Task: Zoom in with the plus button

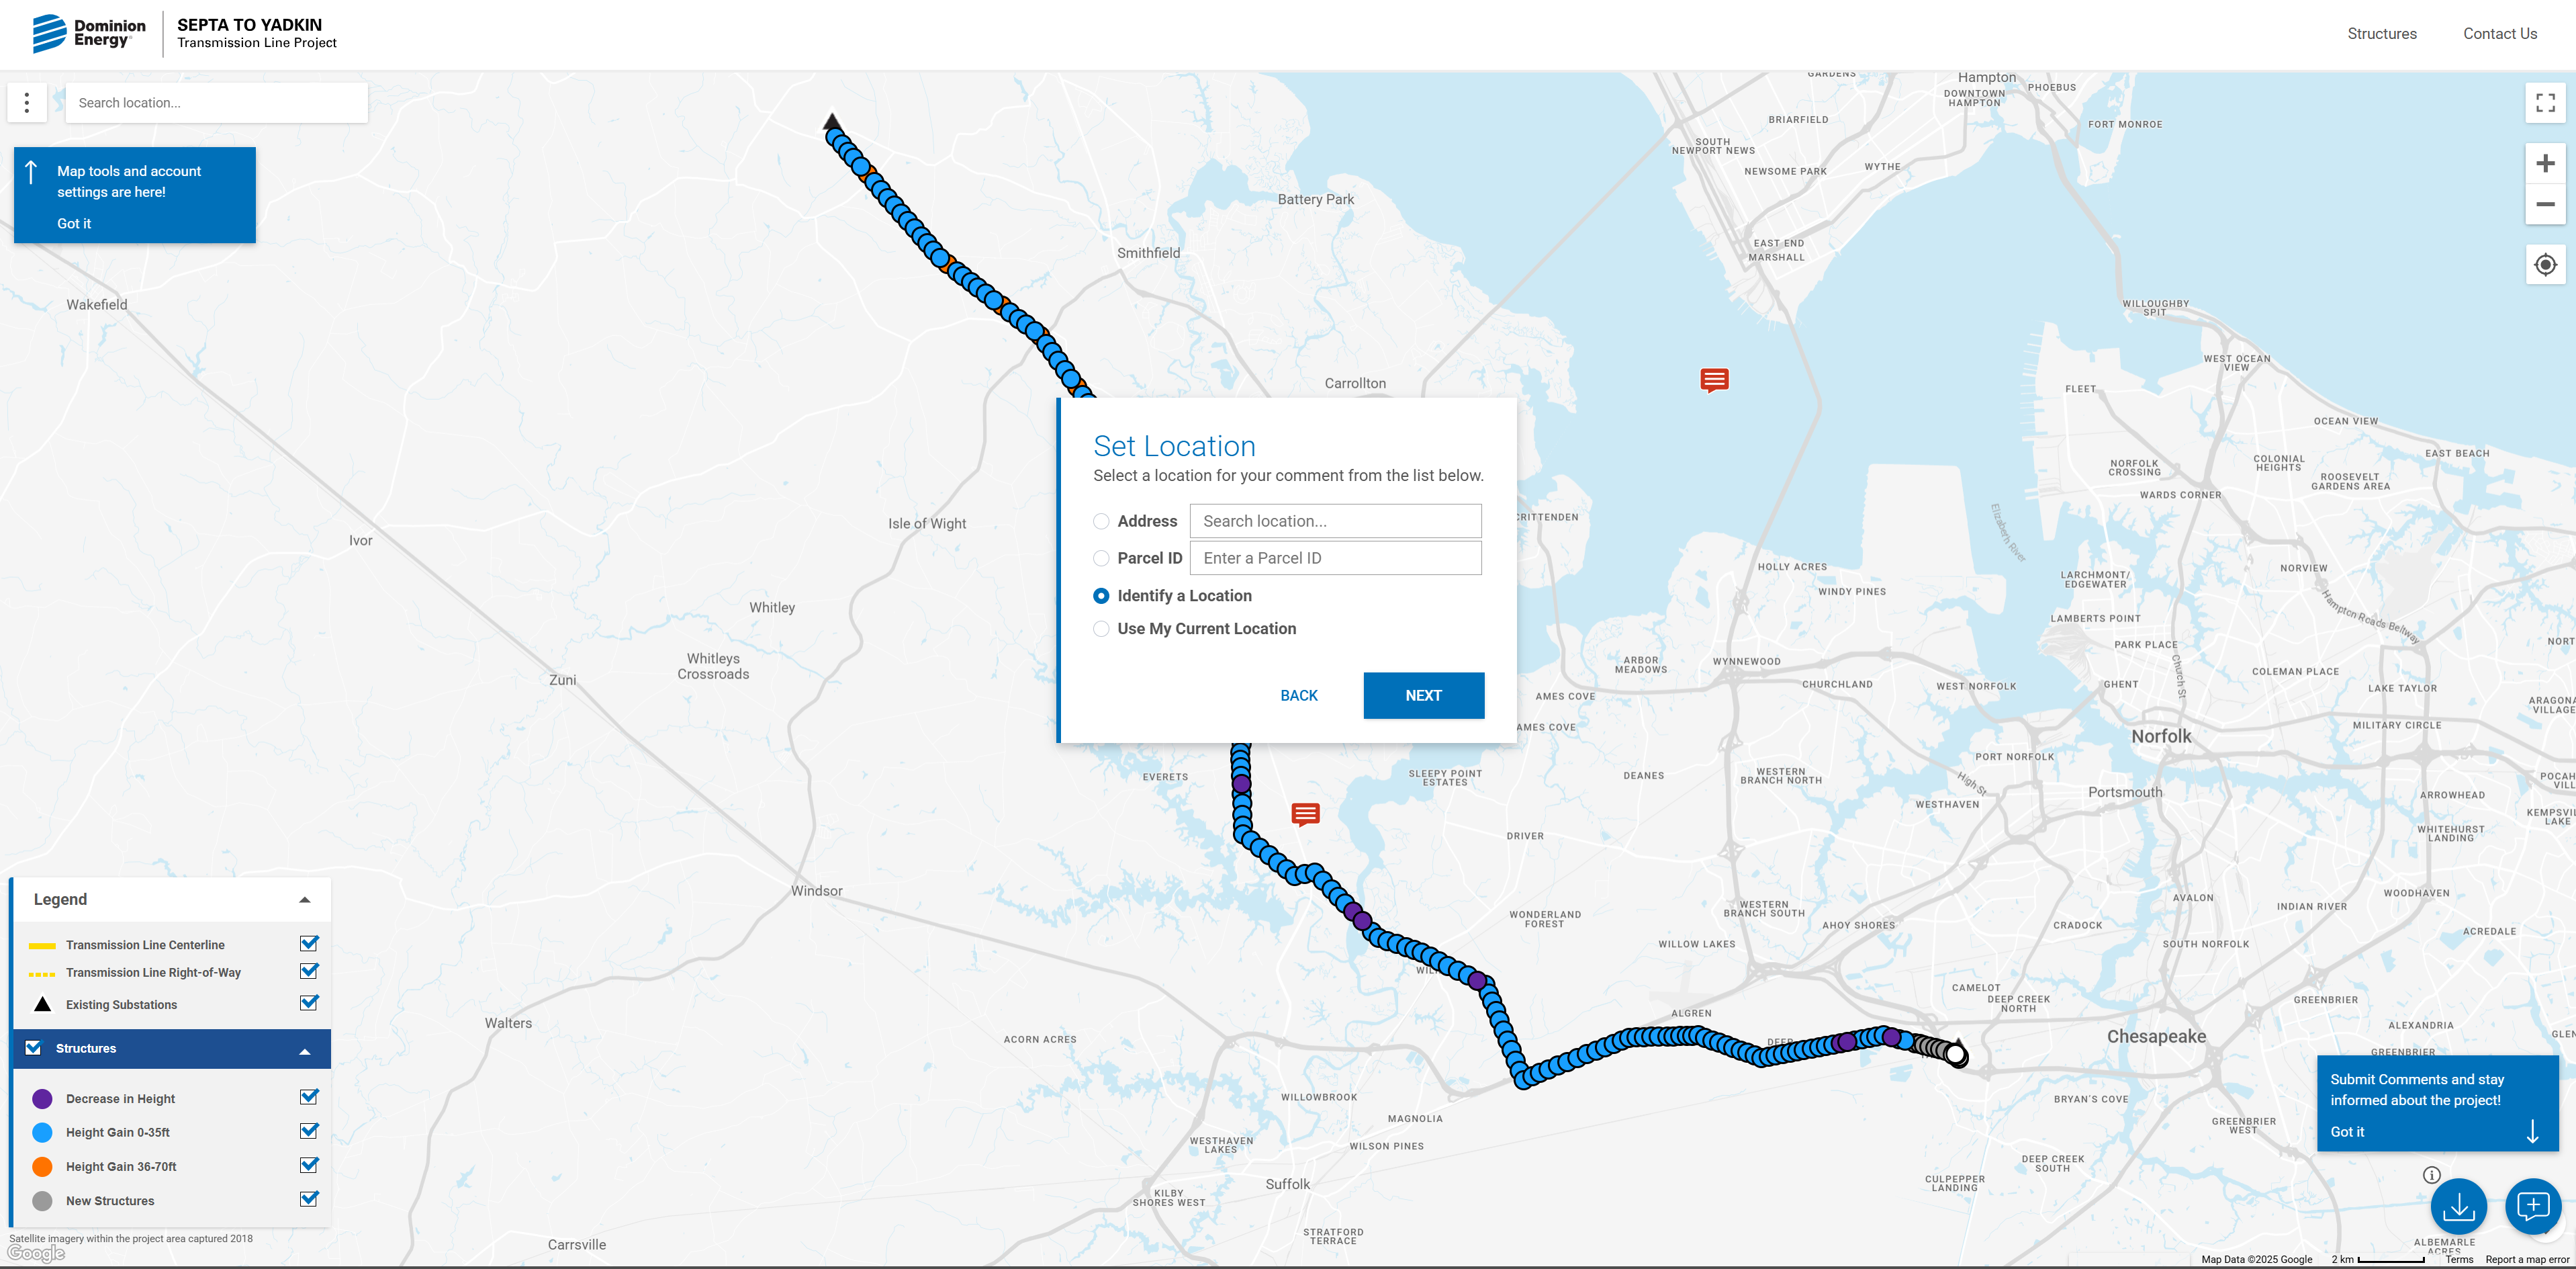Action: tap(2545, 163)
